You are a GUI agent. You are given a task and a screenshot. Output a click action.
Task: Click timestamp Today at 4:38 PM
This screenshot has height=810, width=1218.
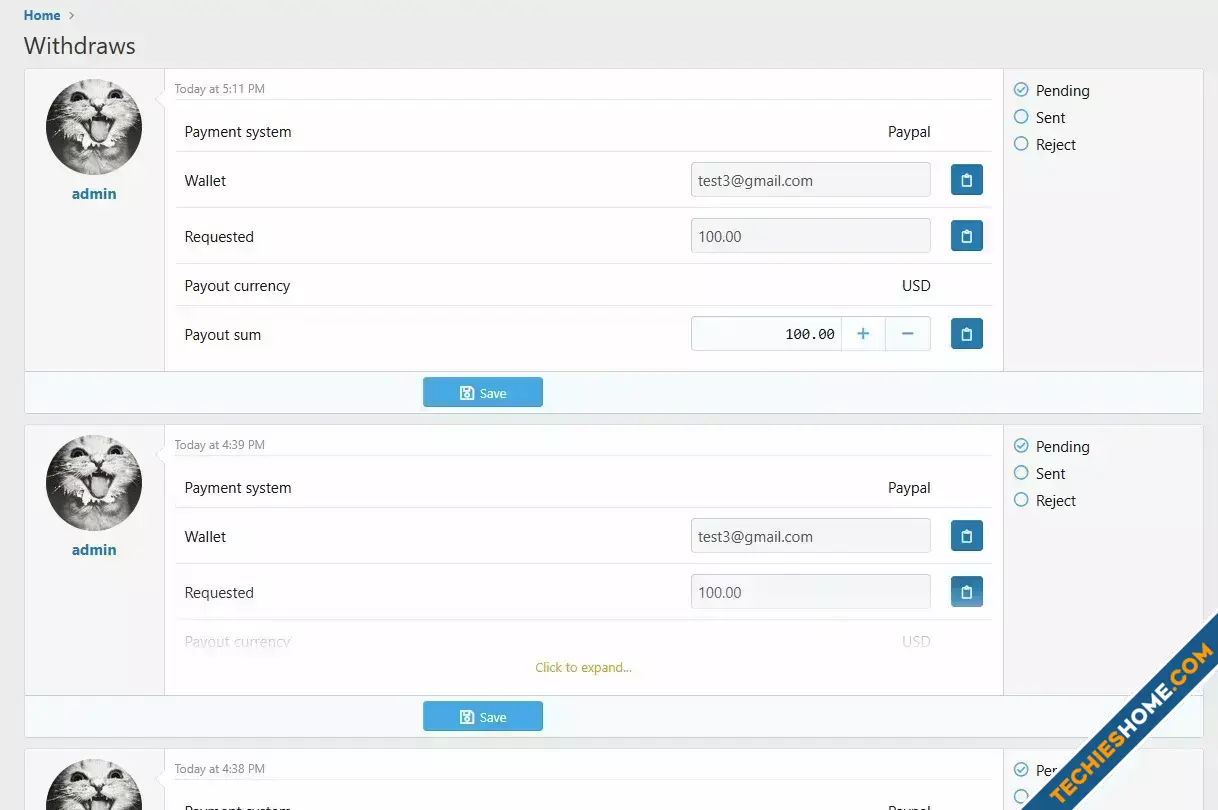coord(220,769)
